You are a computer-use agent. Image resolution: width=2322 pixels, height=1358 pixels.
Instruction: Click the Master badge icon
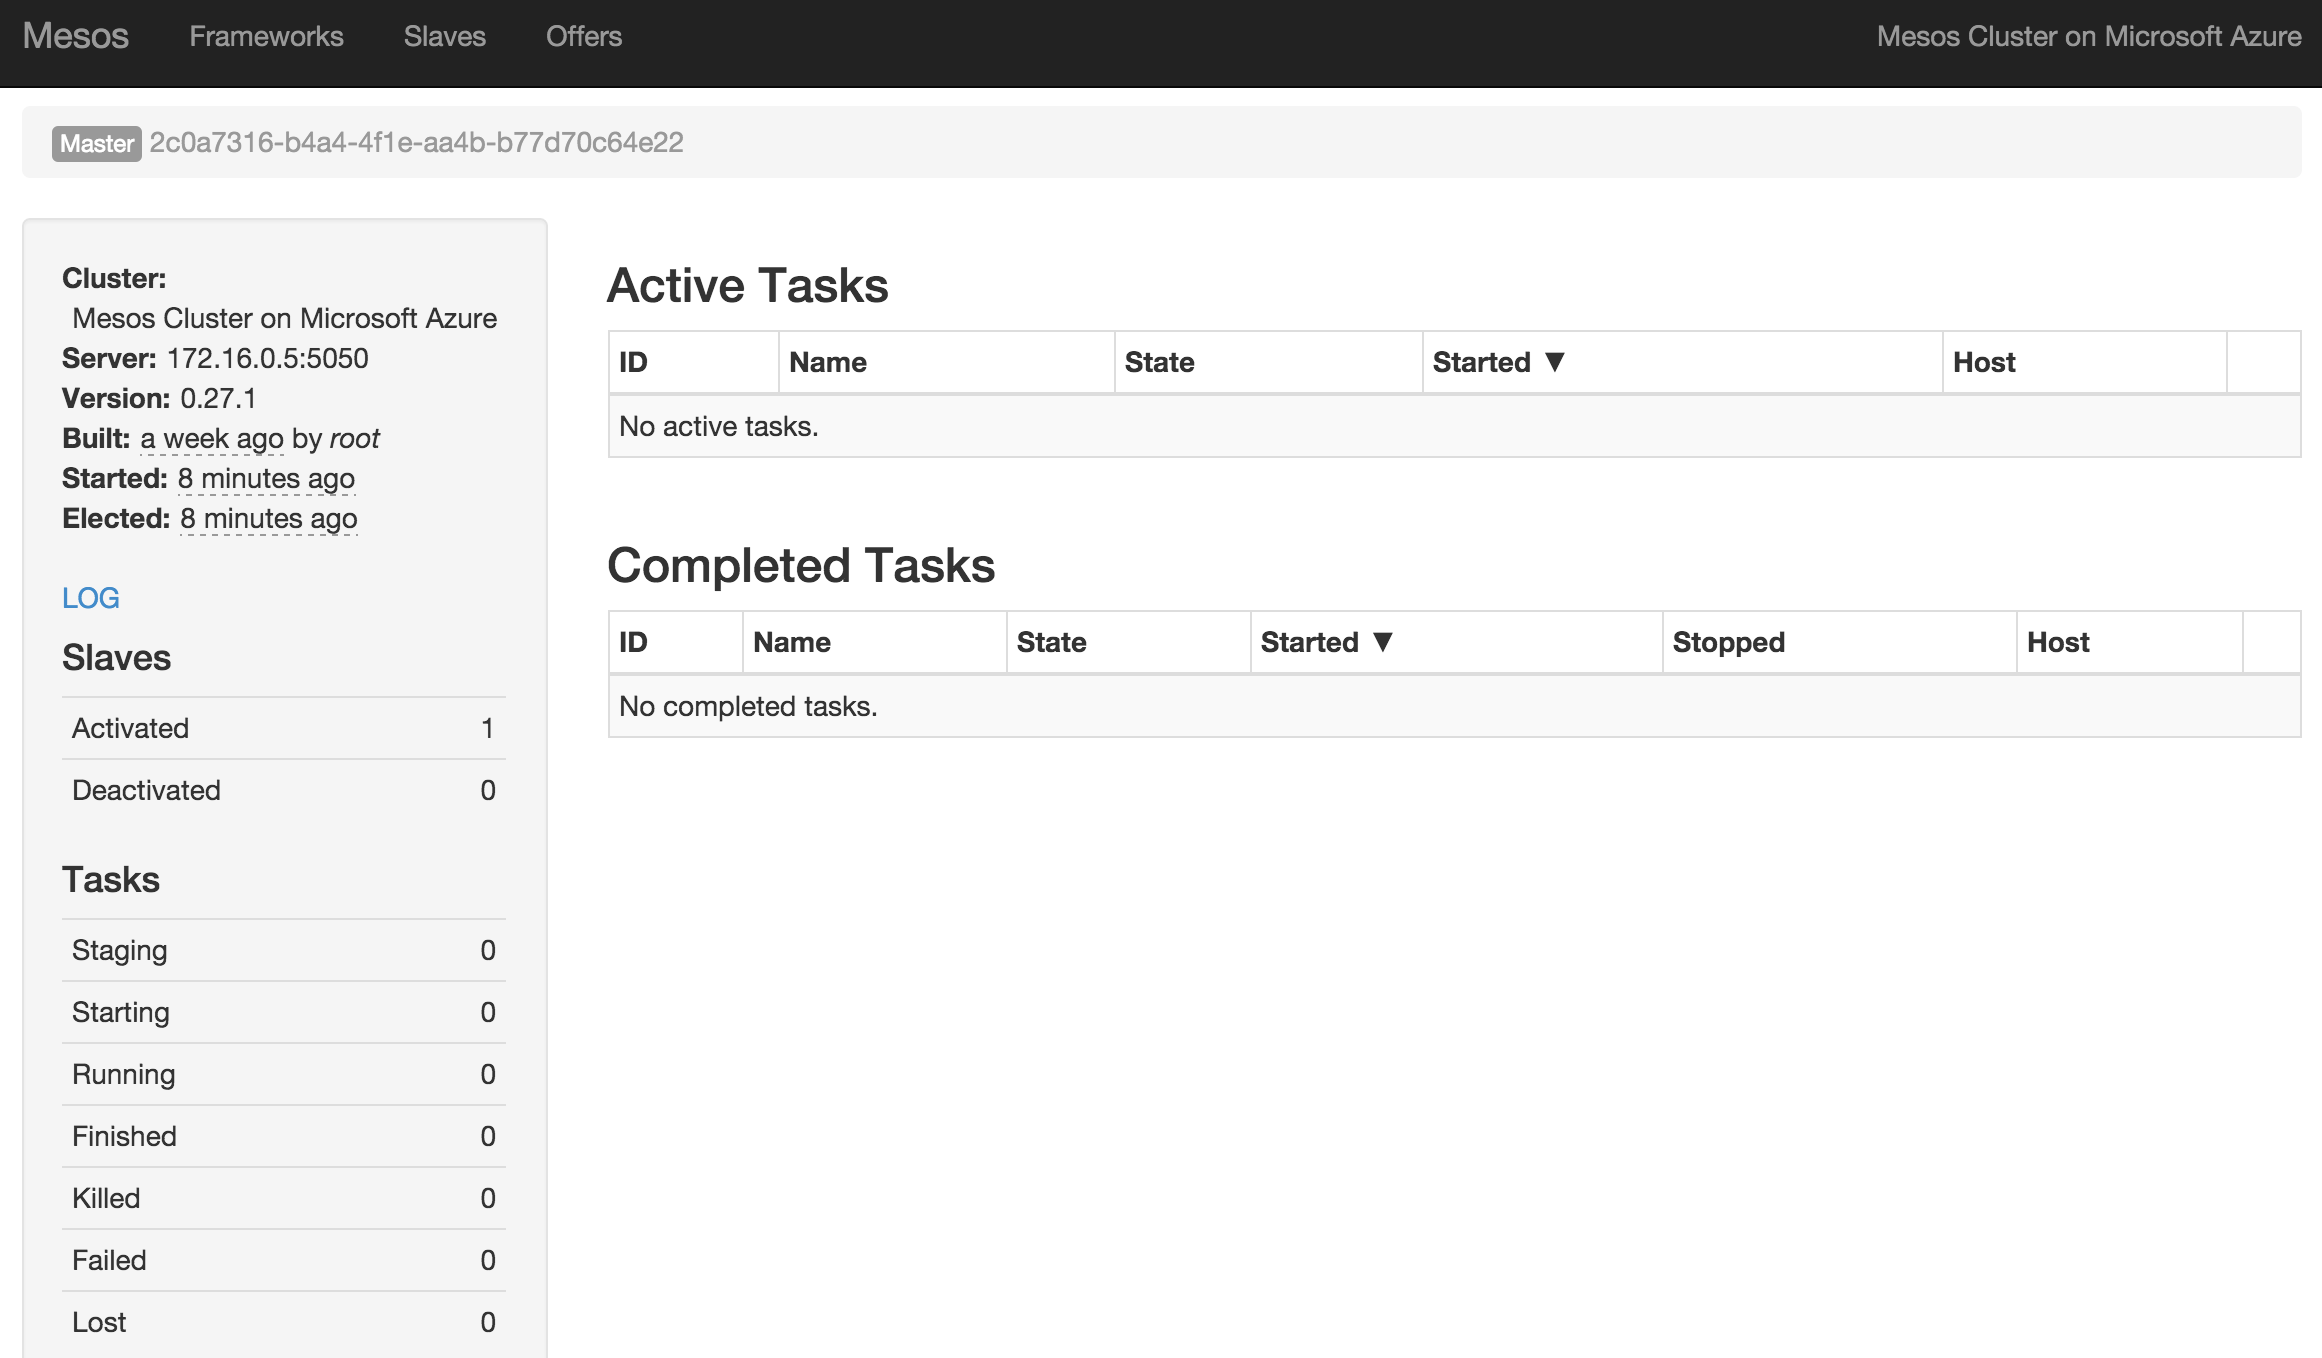pyautogui.click(x=94, y=142)
